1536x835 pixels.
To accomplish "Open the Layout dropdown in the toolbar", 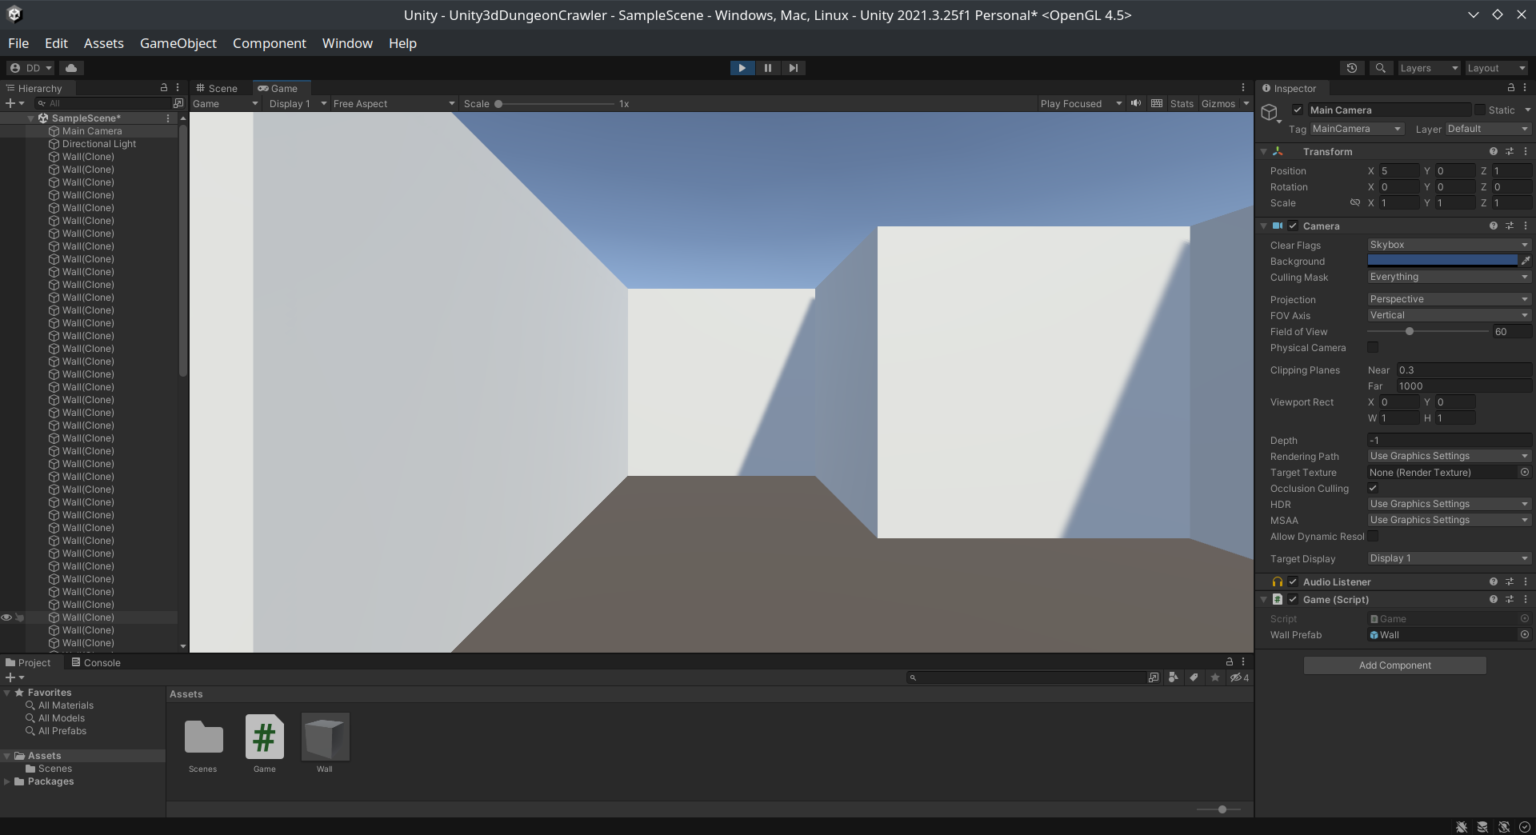I will pos(1496,67).
